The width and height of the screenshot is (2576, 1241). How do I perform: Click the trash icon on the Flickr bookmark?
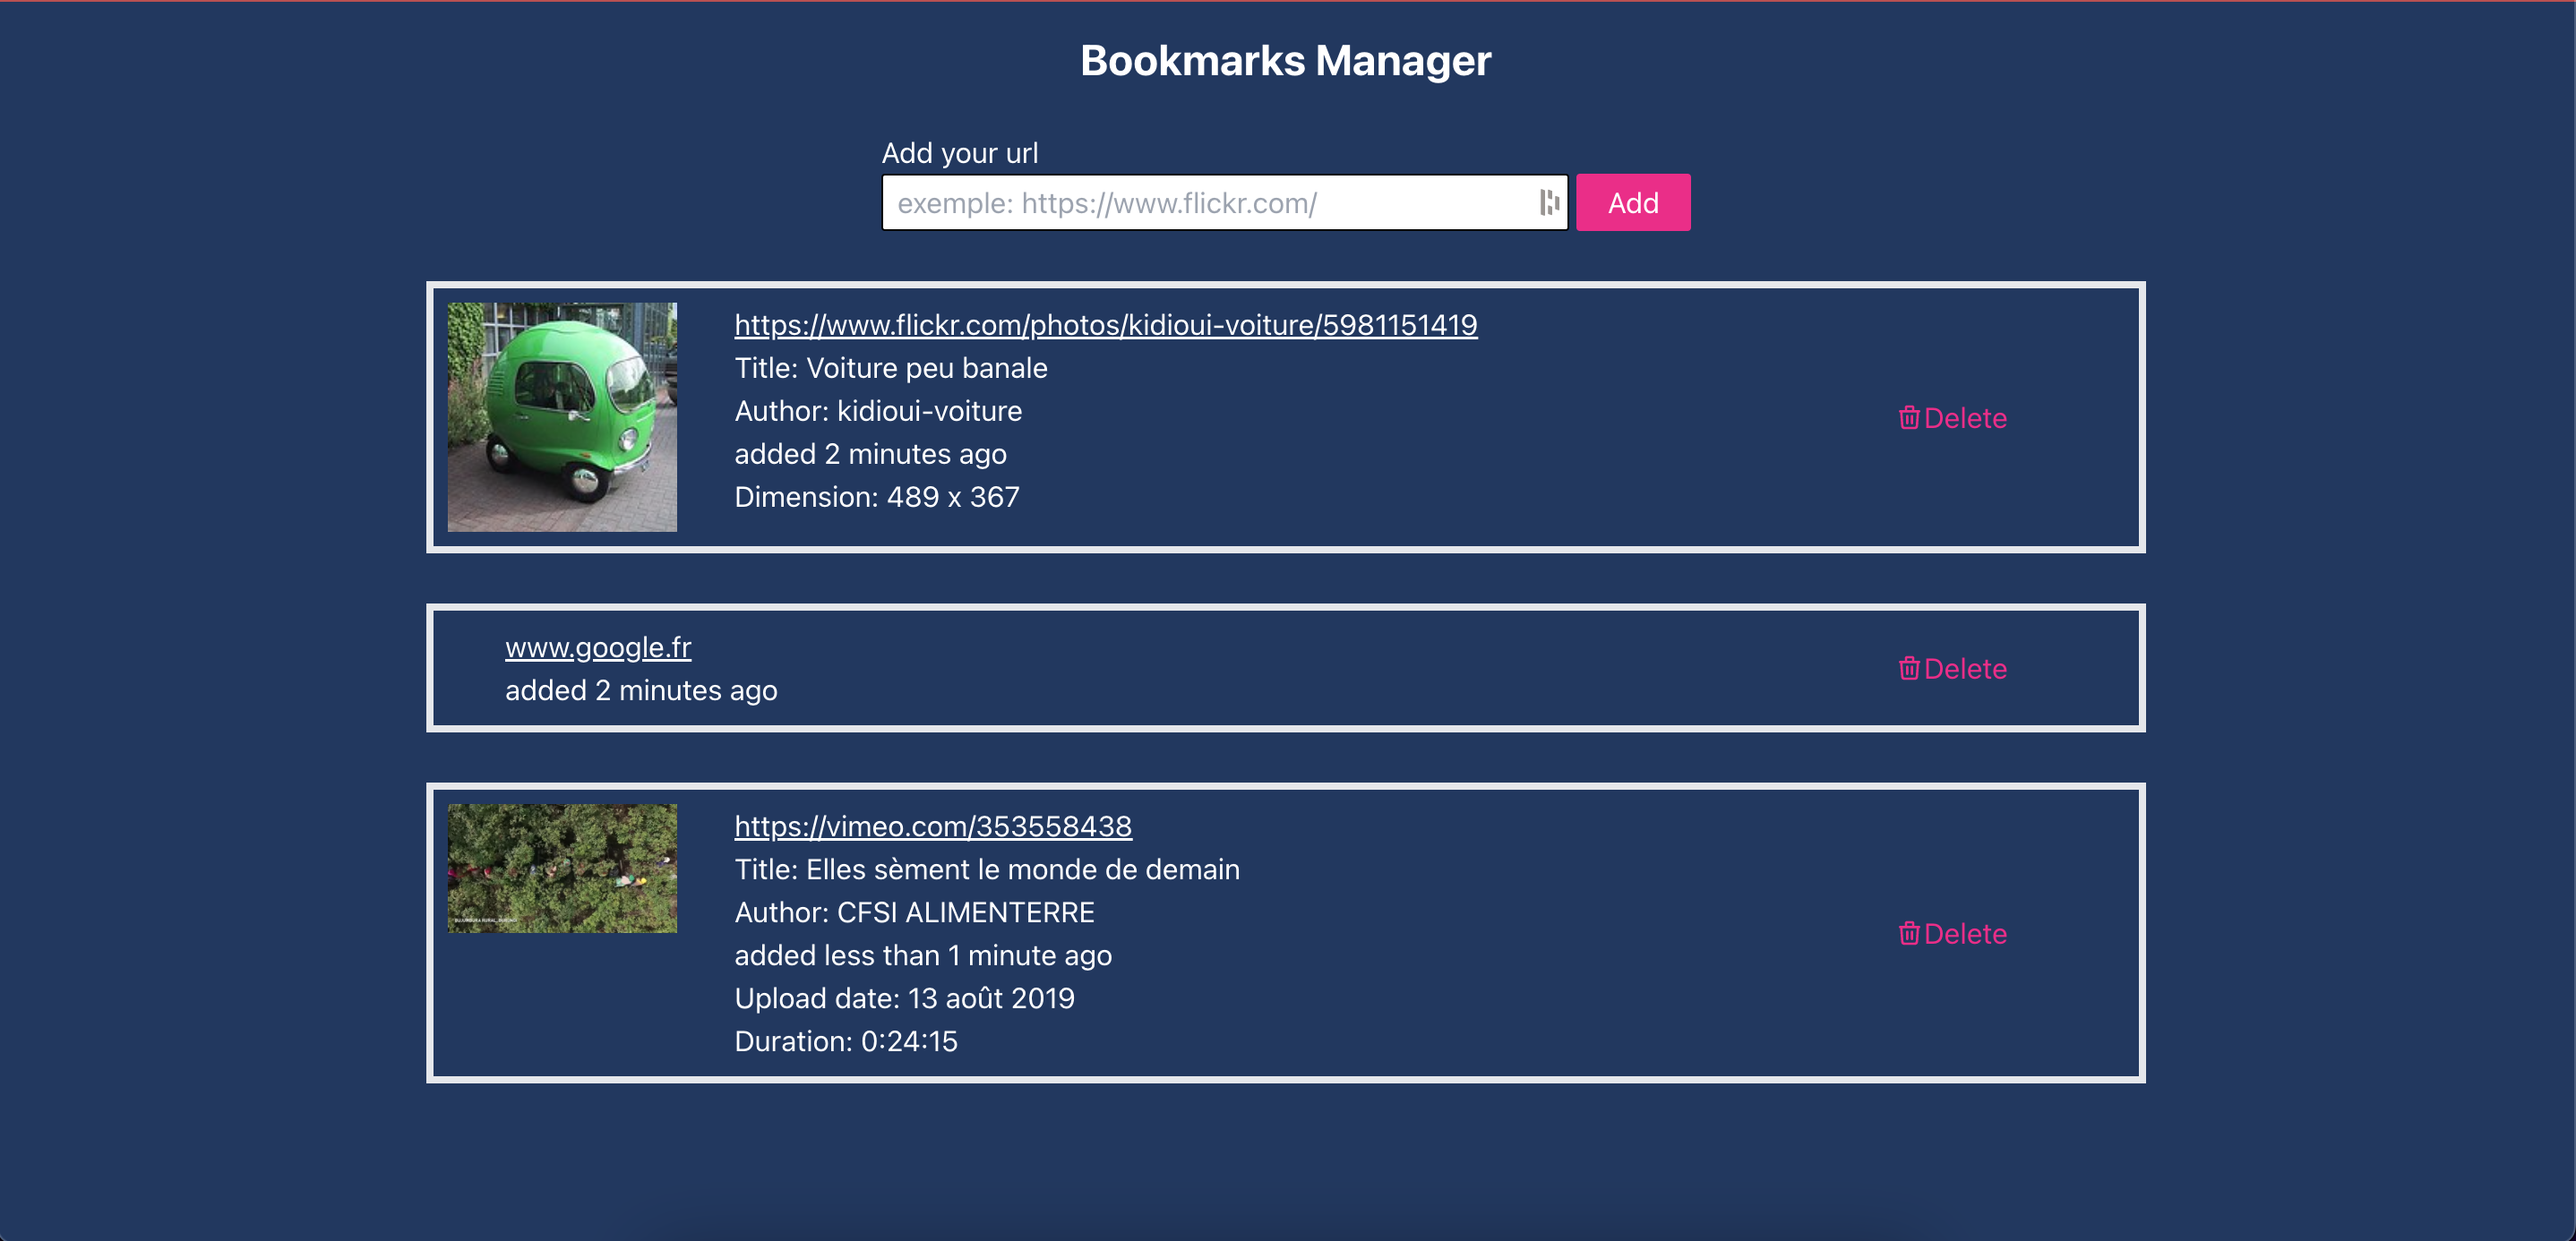tap(1908, 418)
